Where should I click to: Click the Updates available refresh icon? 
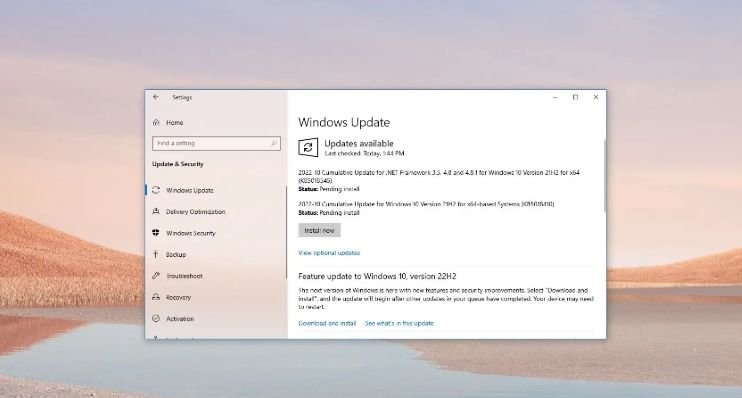tap(308, 148)
